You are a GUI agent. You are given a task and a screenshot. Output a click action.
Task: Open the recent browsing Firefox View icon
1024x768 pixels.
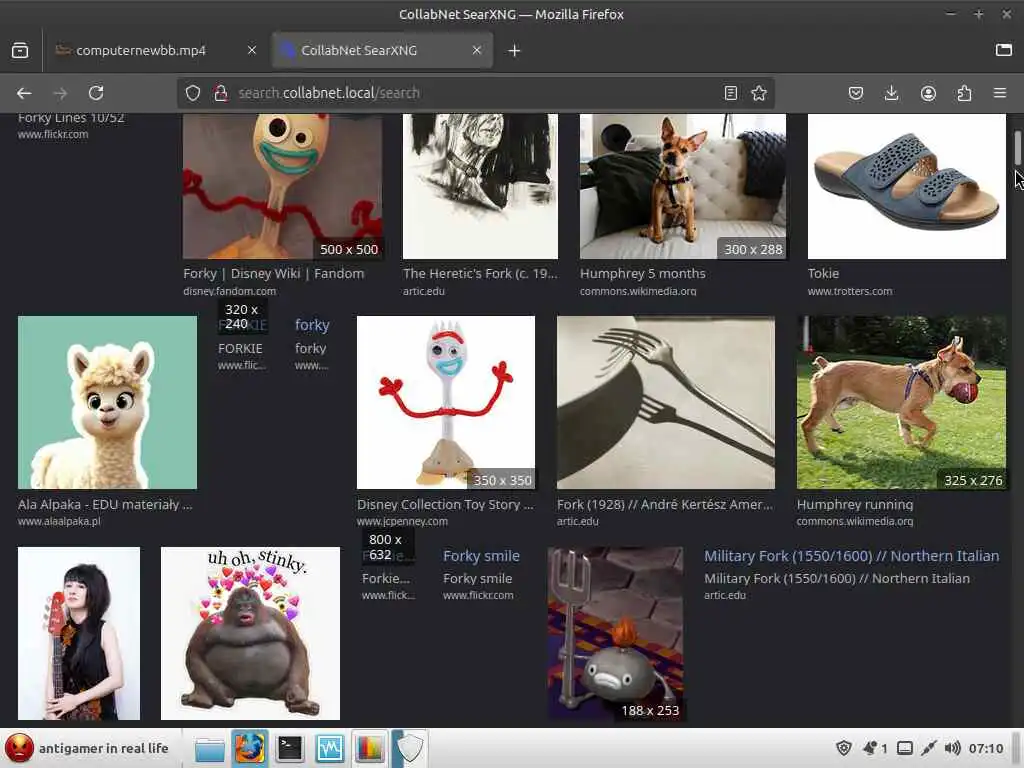point(20,50)
